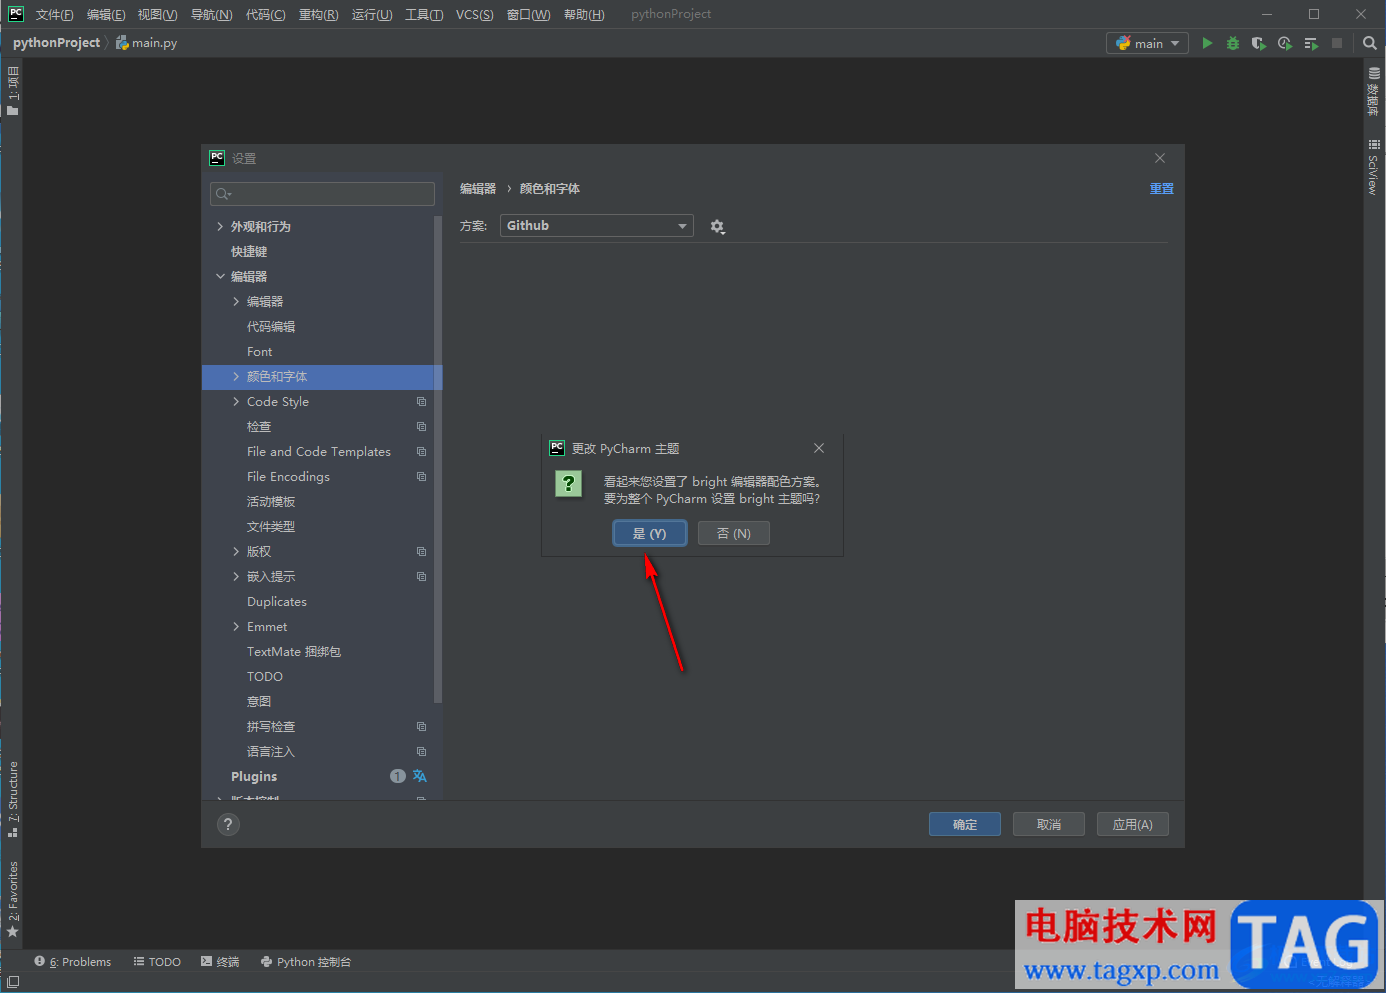Image resolution: width=1386 pixels, height=993 pixels.
Task: Open the Structure tool window
Action: point(12,799)
